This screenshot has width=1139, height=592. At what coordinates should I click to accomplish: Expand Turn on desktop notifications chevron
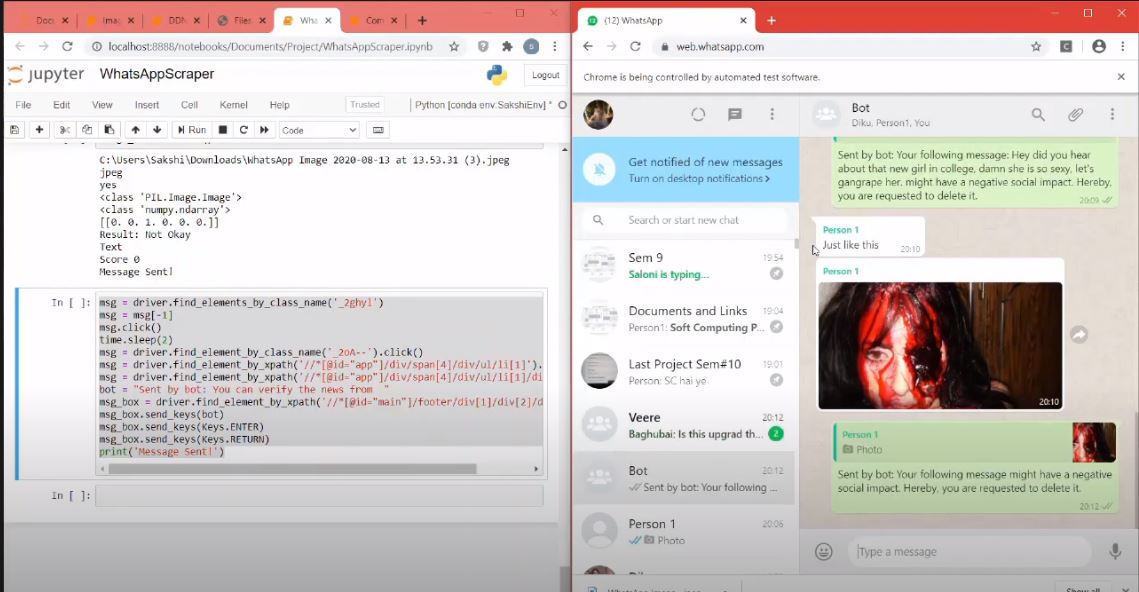(x=767, y=179)
